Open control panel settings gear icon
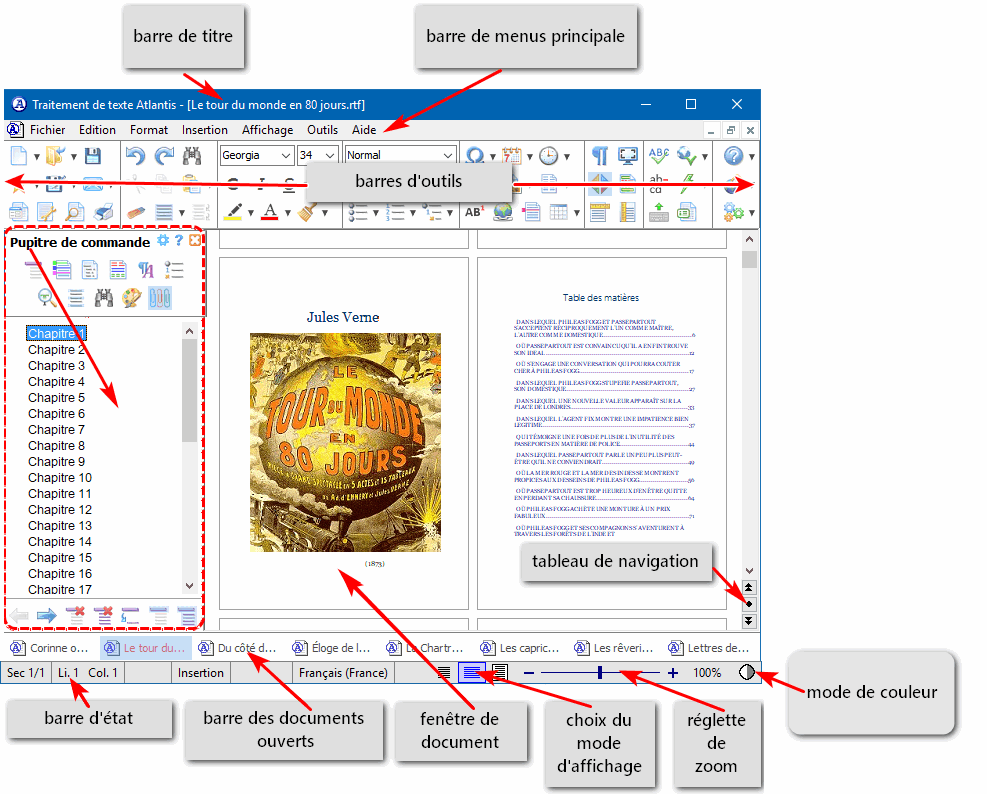Viewport: 987px width, 794px height. tap(163, 241)
